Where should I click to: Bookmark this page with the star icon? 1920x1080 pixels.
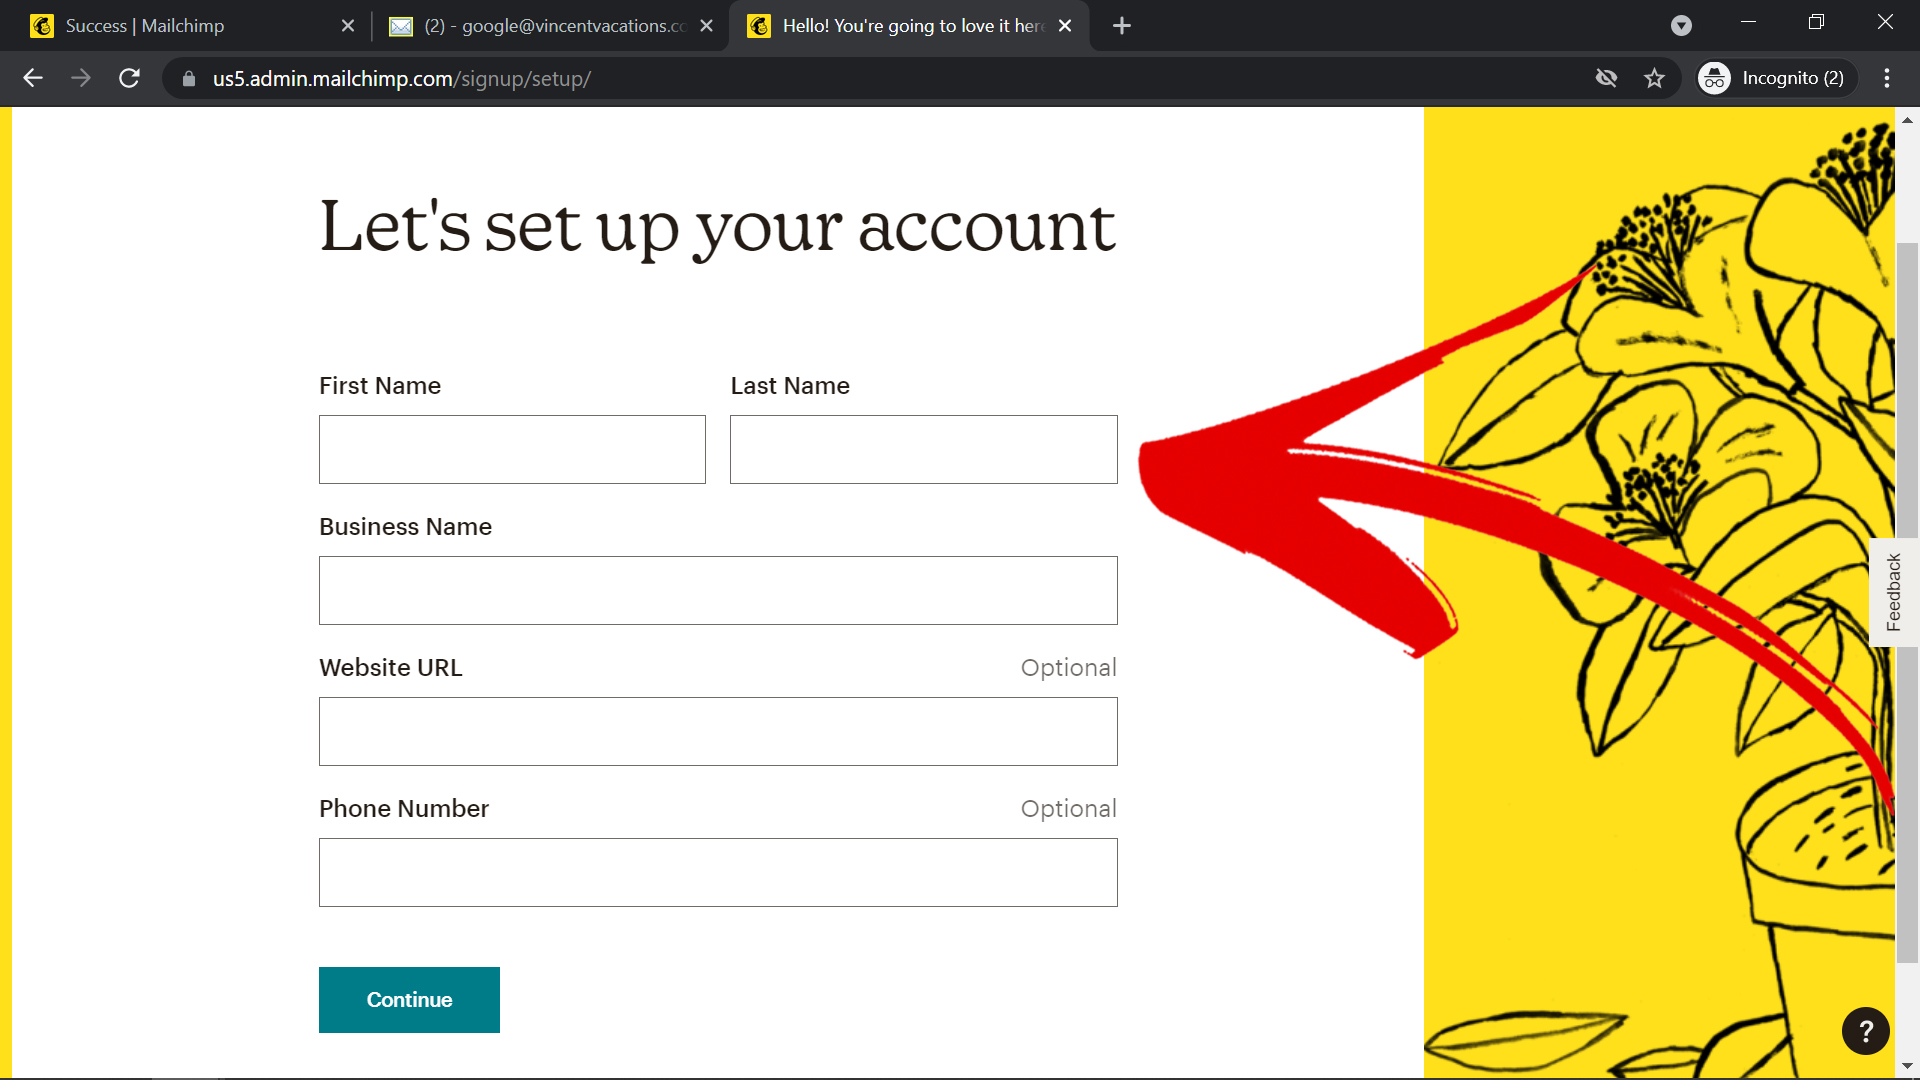1654,78
